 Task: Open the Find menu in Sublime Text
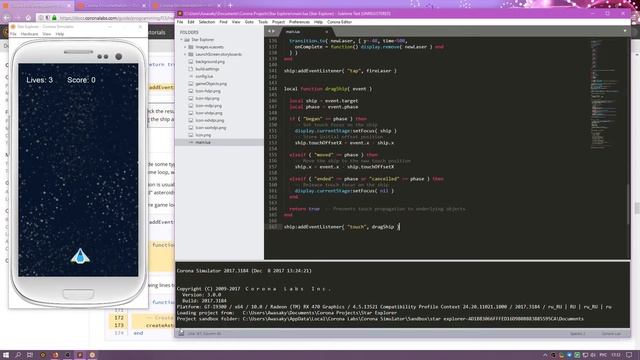pyautogui.click(x=223, y=22)
